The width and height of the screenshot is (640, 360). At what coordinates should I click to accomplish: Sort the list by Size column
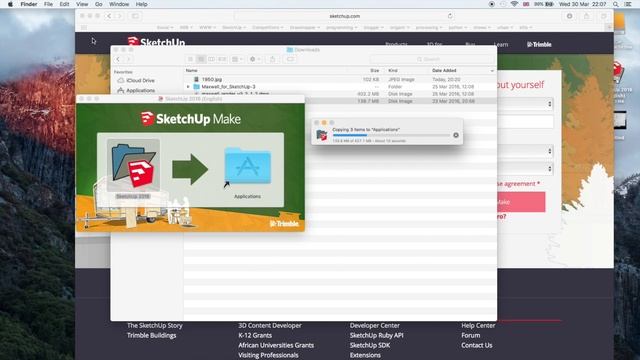pos(374,71)
